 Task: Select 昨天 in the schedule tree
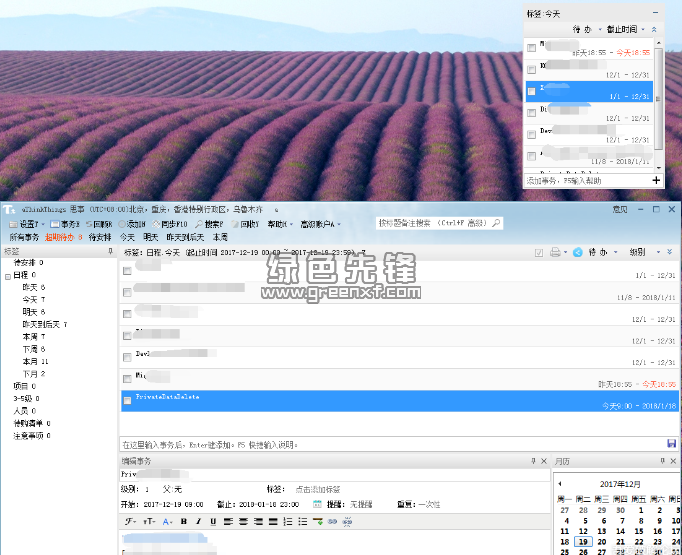(x=33, y=287)
